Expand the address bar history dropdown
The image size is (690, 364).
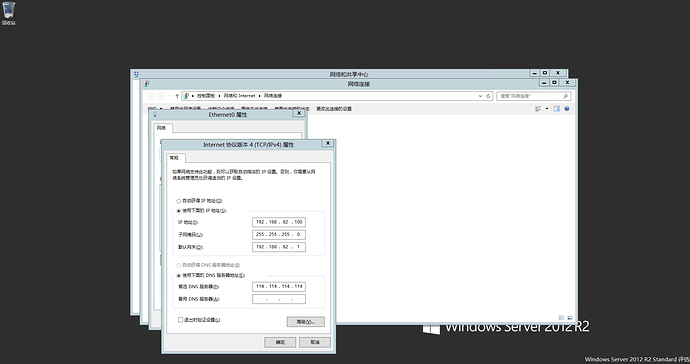[480, 96]
